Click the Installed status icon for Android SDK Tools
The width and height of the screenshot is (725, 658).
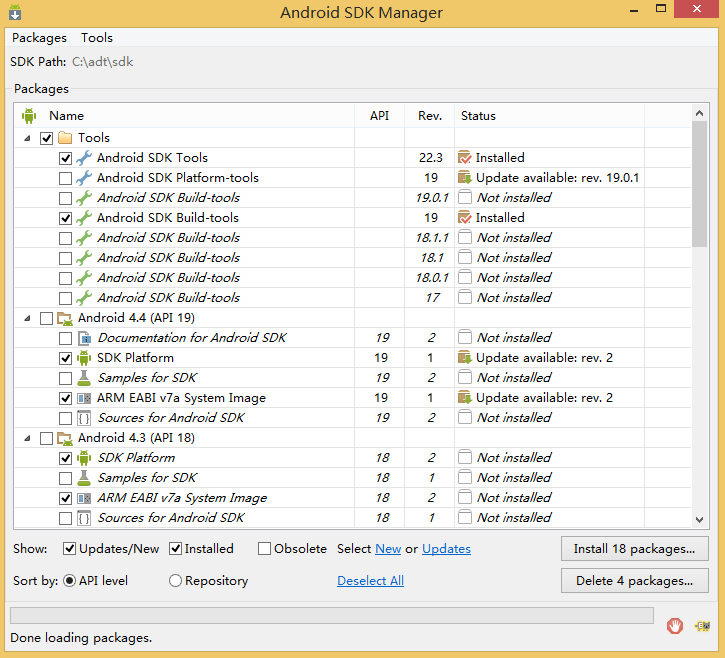(464, 158)
